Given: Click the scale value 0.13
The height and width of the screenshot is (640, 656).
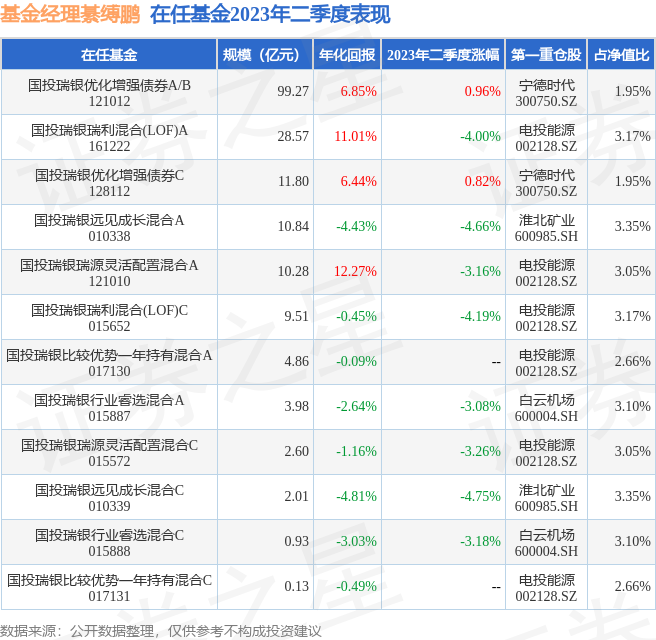Looking at the screenshot, I should point(296,586).
